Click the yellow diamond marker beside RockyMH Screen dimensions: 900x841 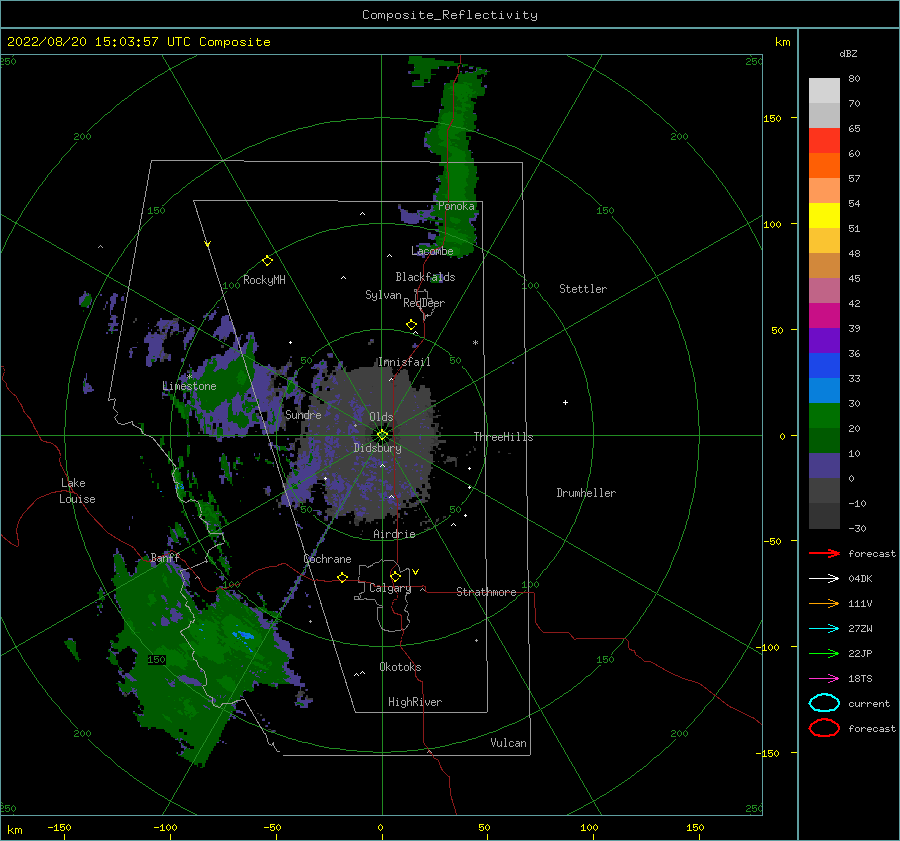tap(267, 261)
